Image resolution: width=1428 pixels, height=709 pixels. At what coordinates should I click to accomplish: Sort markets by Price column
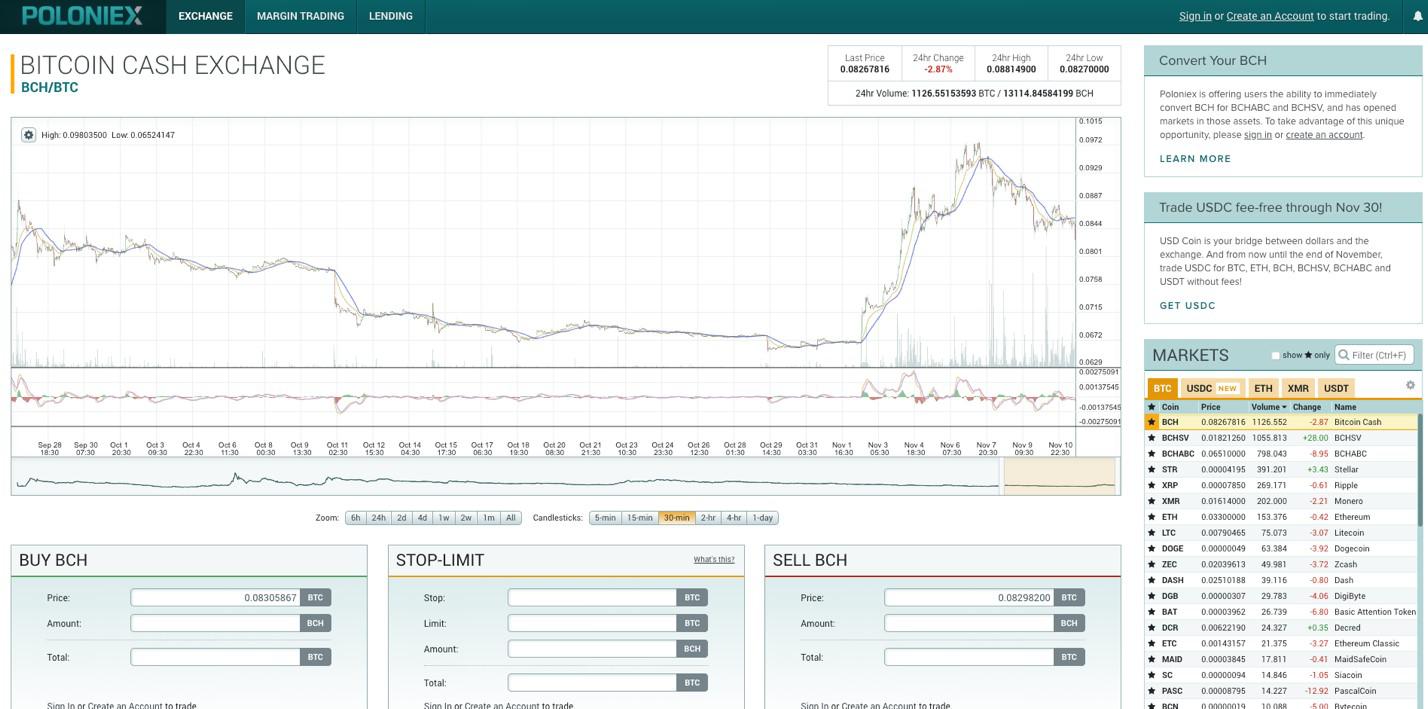pyautogui.click(x=1210, y=407)
